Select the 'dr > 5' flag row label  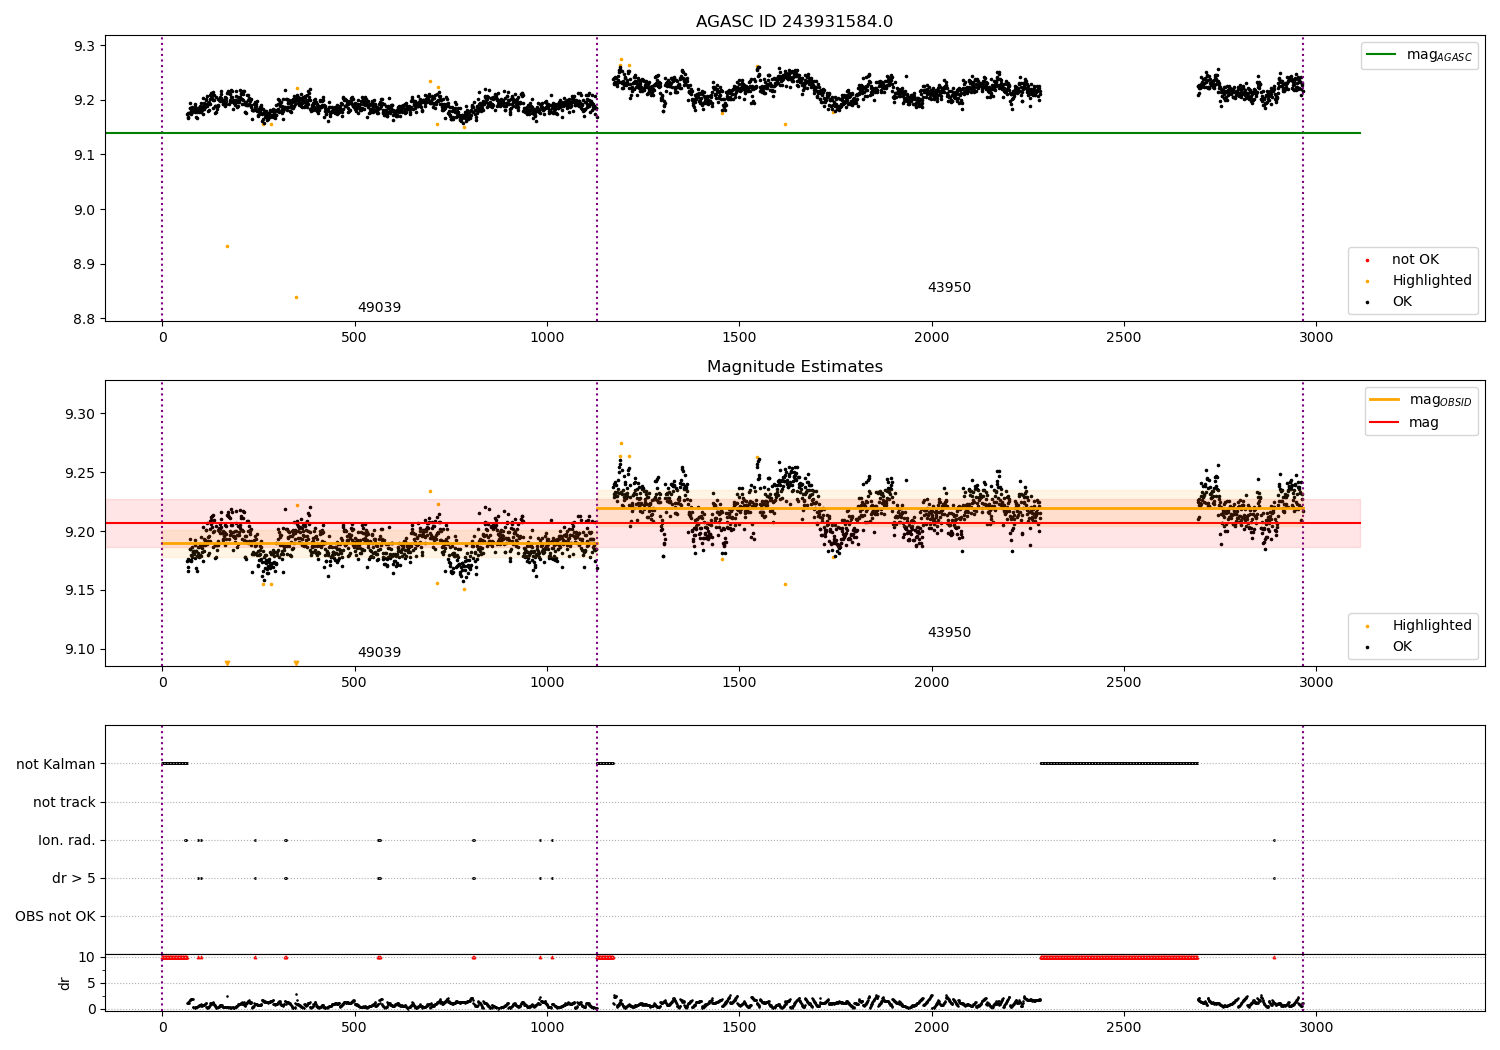click(74, 879)
